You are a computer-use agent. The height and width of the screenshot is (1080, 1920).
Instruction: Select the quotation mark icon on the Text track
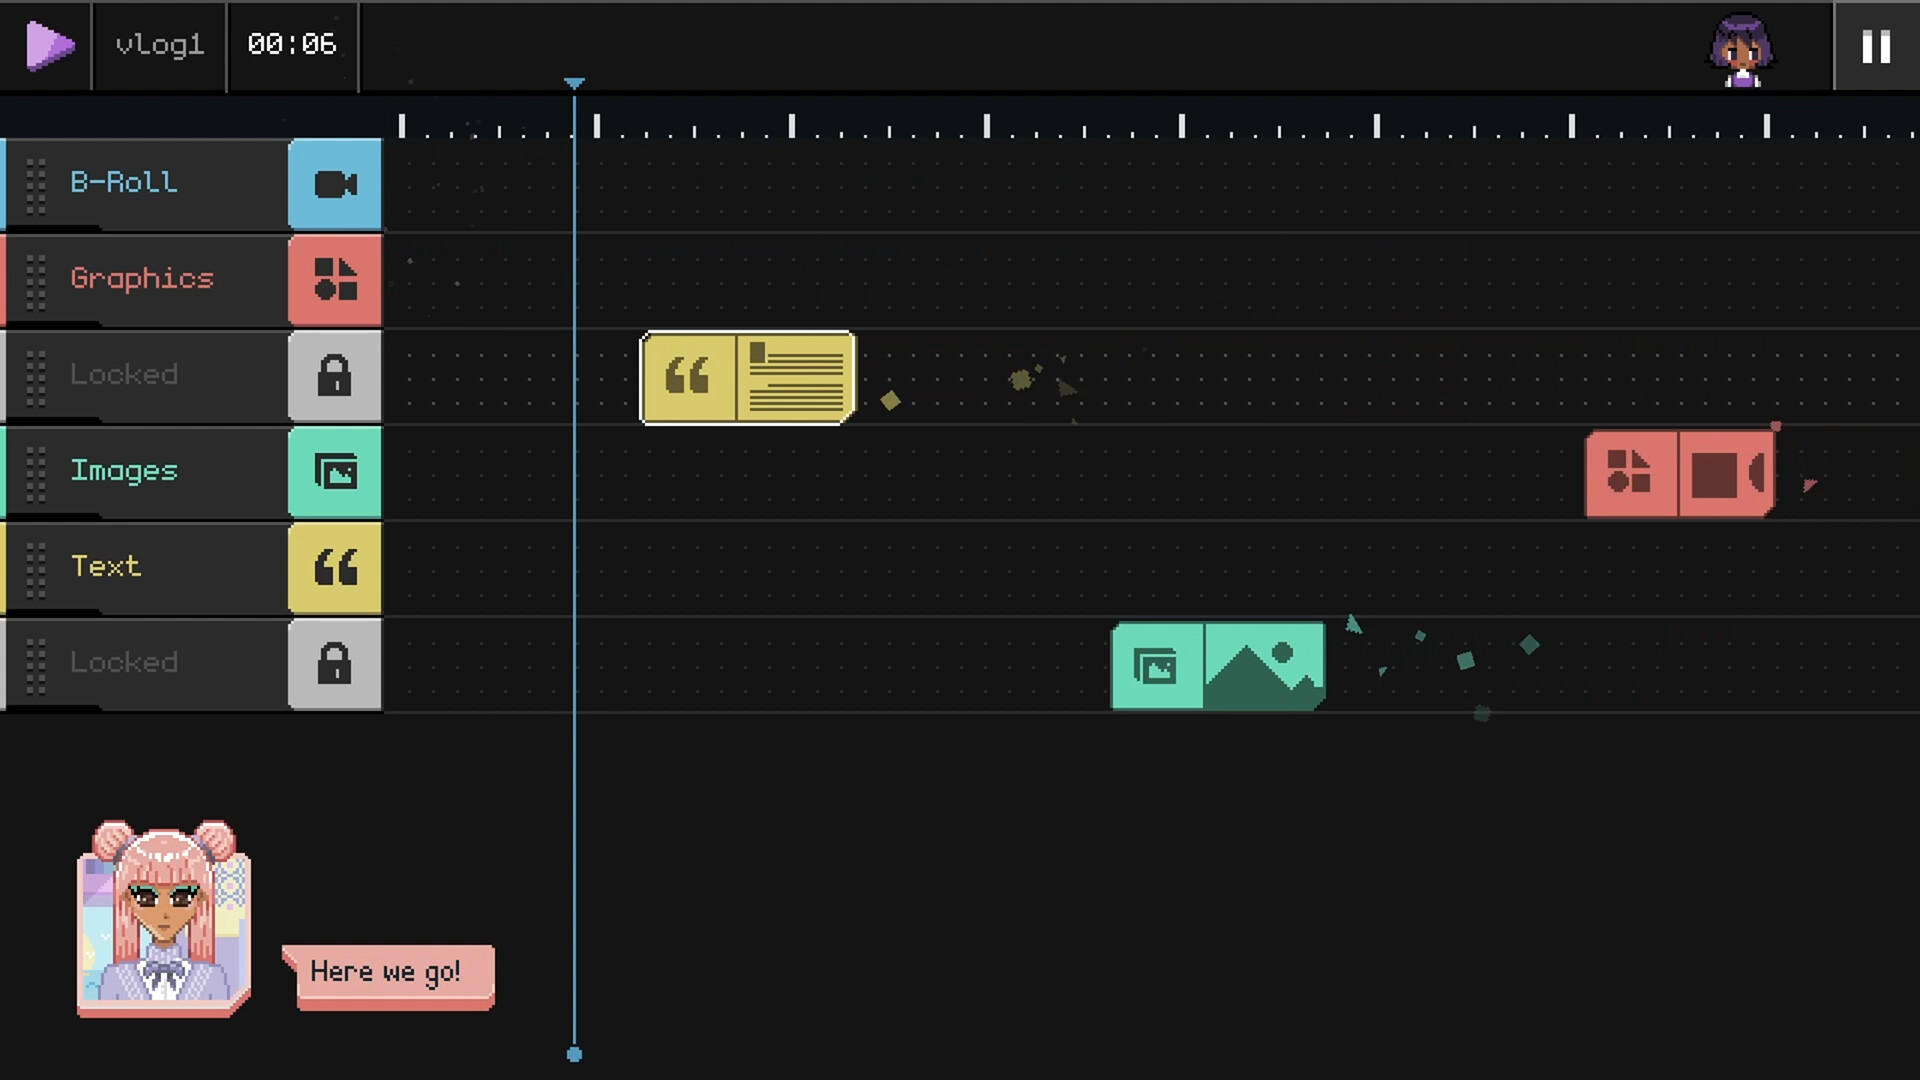[333, 567]
